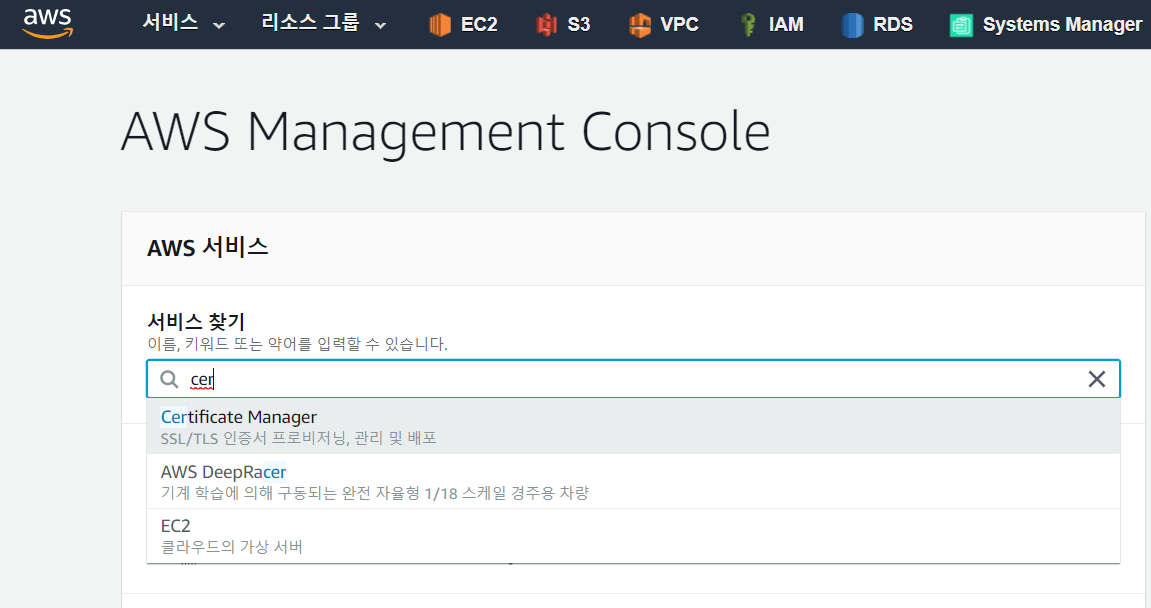Click the service search input field
Screen dimensions: 1151x608
pos(633,379)
